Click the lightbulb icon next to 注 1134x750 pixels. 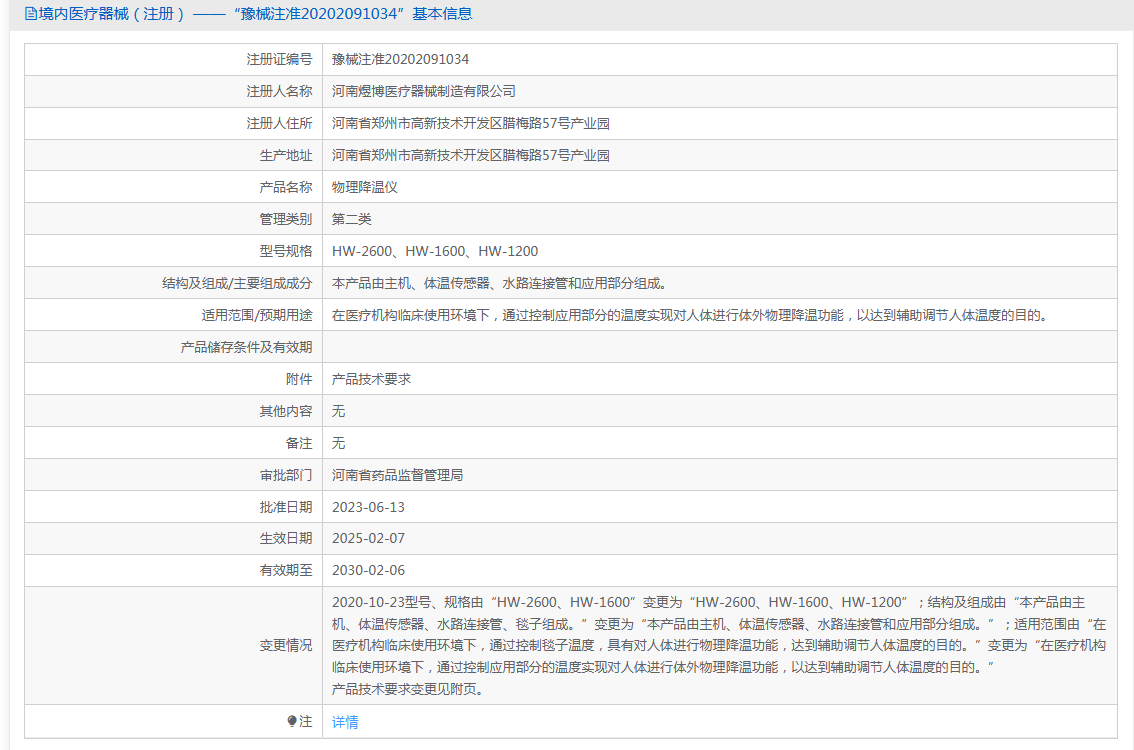point(292,721)
